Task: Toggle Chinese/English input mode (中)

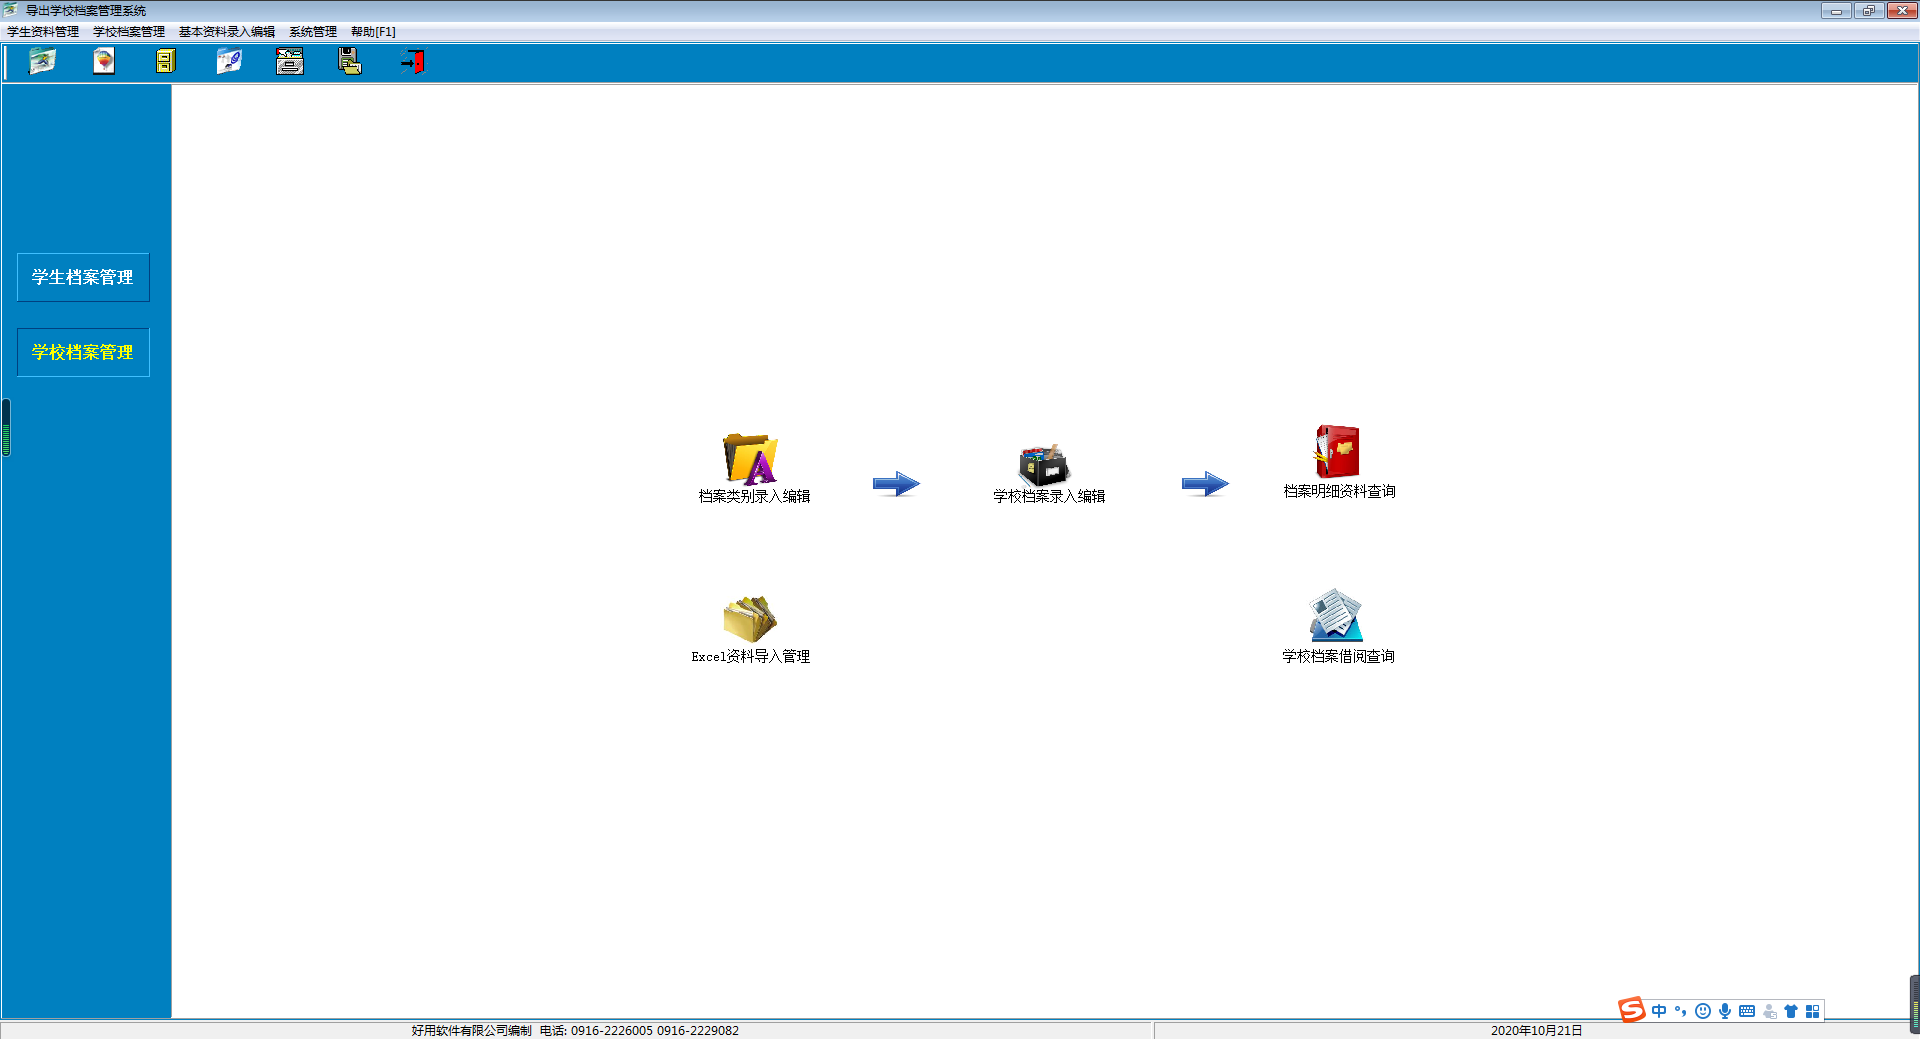Action: pyautogui.click(x=1659, y=1011)
